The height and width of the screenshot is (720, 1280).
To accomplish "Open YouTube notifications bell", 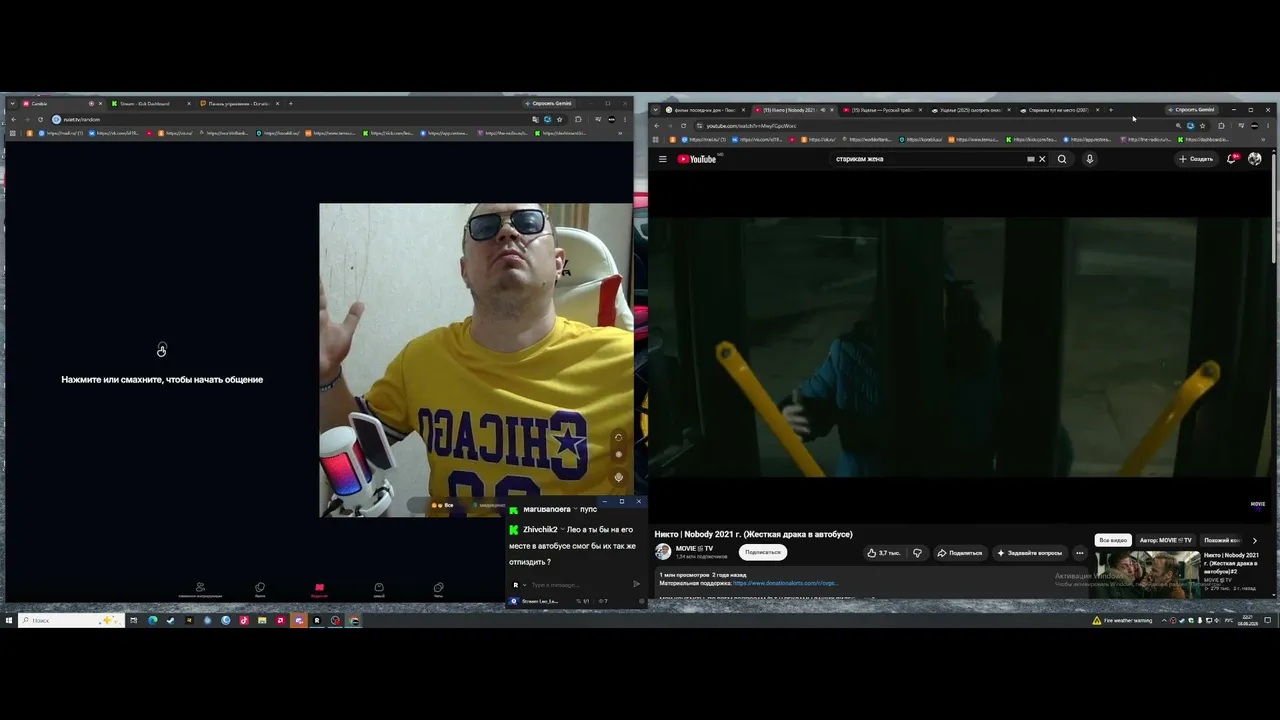I will pos(1232,159).
